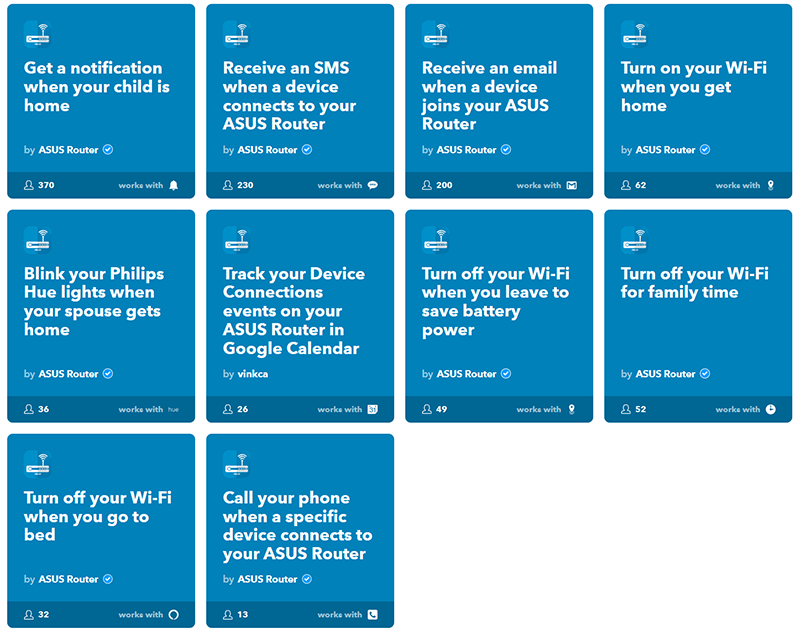This screenshot has height=634, width=800.
Task: Click the Google Calendar icon on vinkca's card
Action: (x=373, y=409)
